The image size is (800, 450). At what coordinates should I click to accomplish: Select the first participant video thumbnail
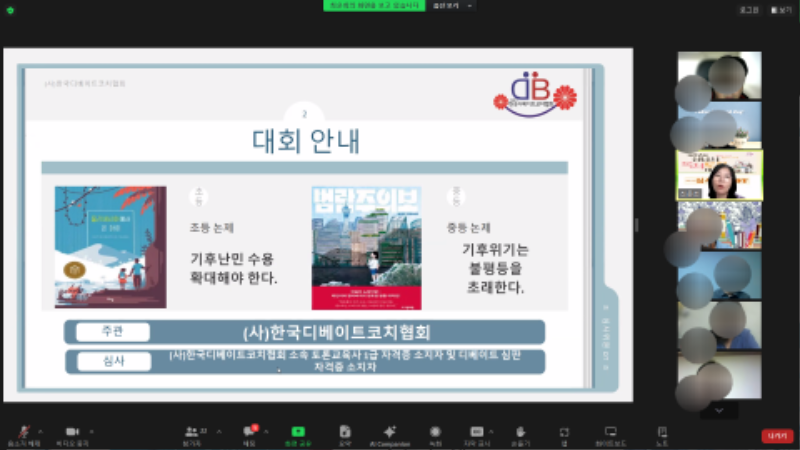coord(719,75)
